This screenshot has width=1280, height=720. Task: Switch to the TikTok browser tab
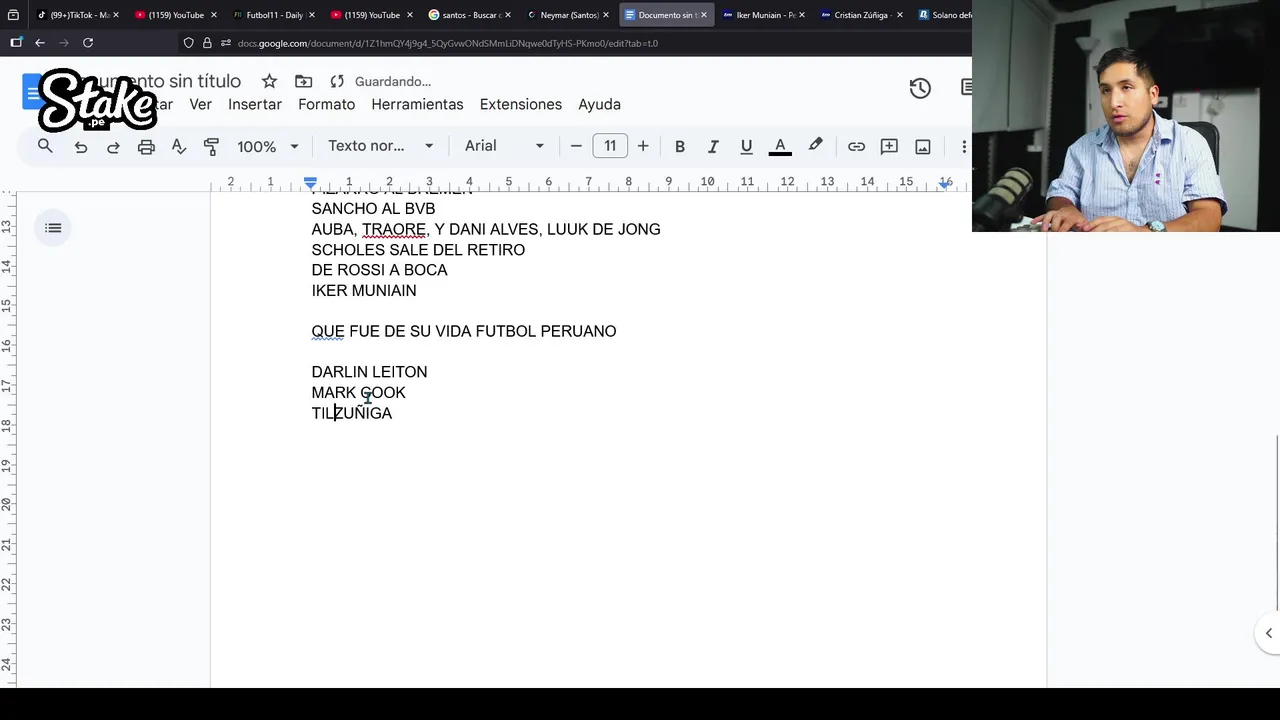pos(78,15)
